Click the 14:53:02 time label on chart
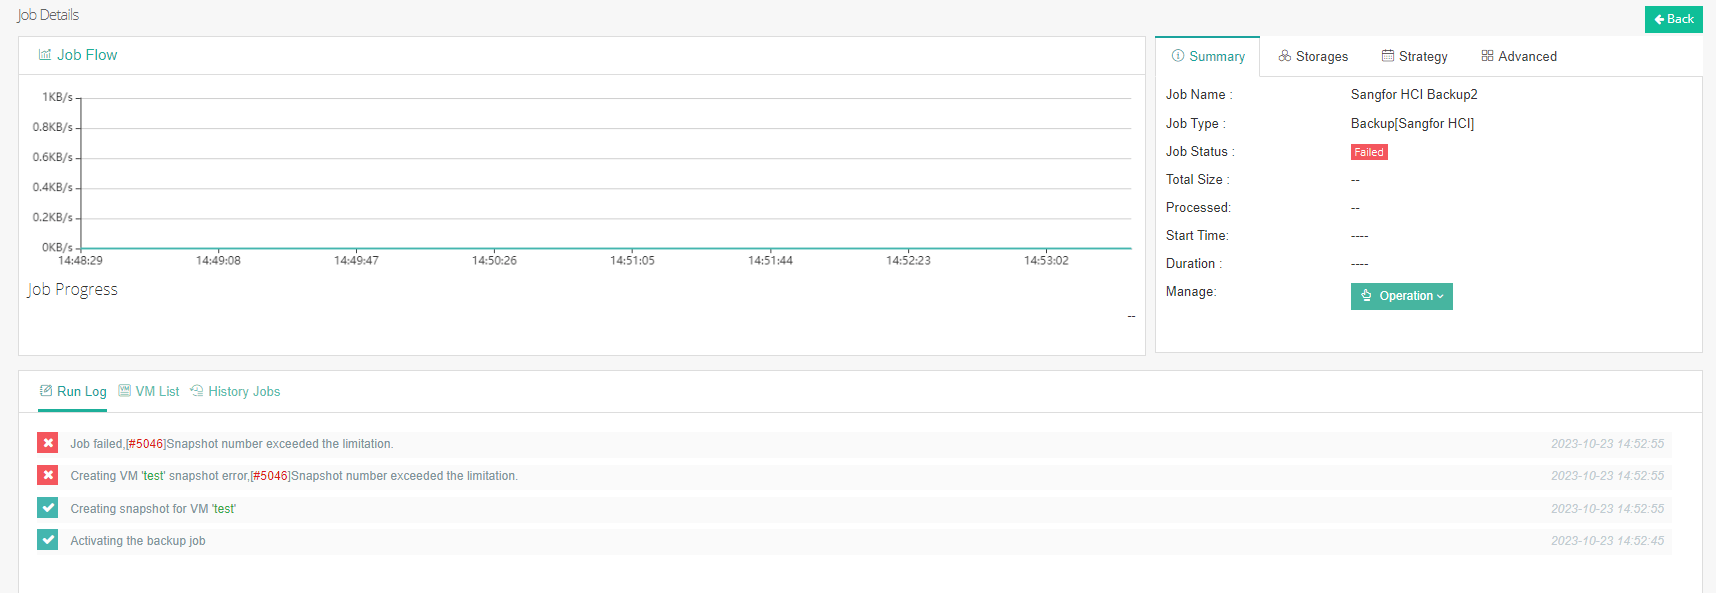The width and height of the screenshot is (1716, 593). tap(1046, 261)
